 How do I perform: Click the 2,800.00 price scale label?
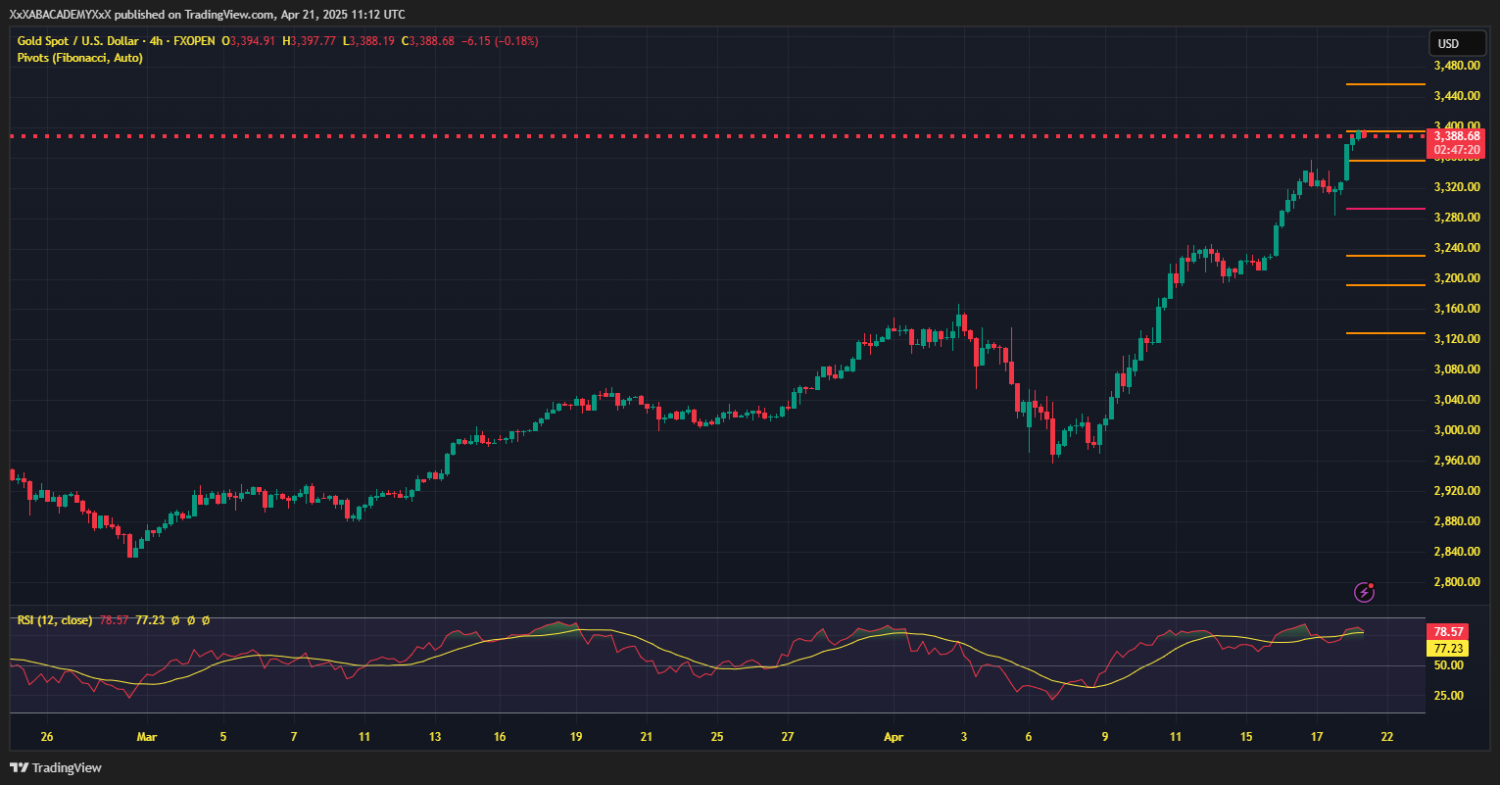click(x=1455, y=582)
